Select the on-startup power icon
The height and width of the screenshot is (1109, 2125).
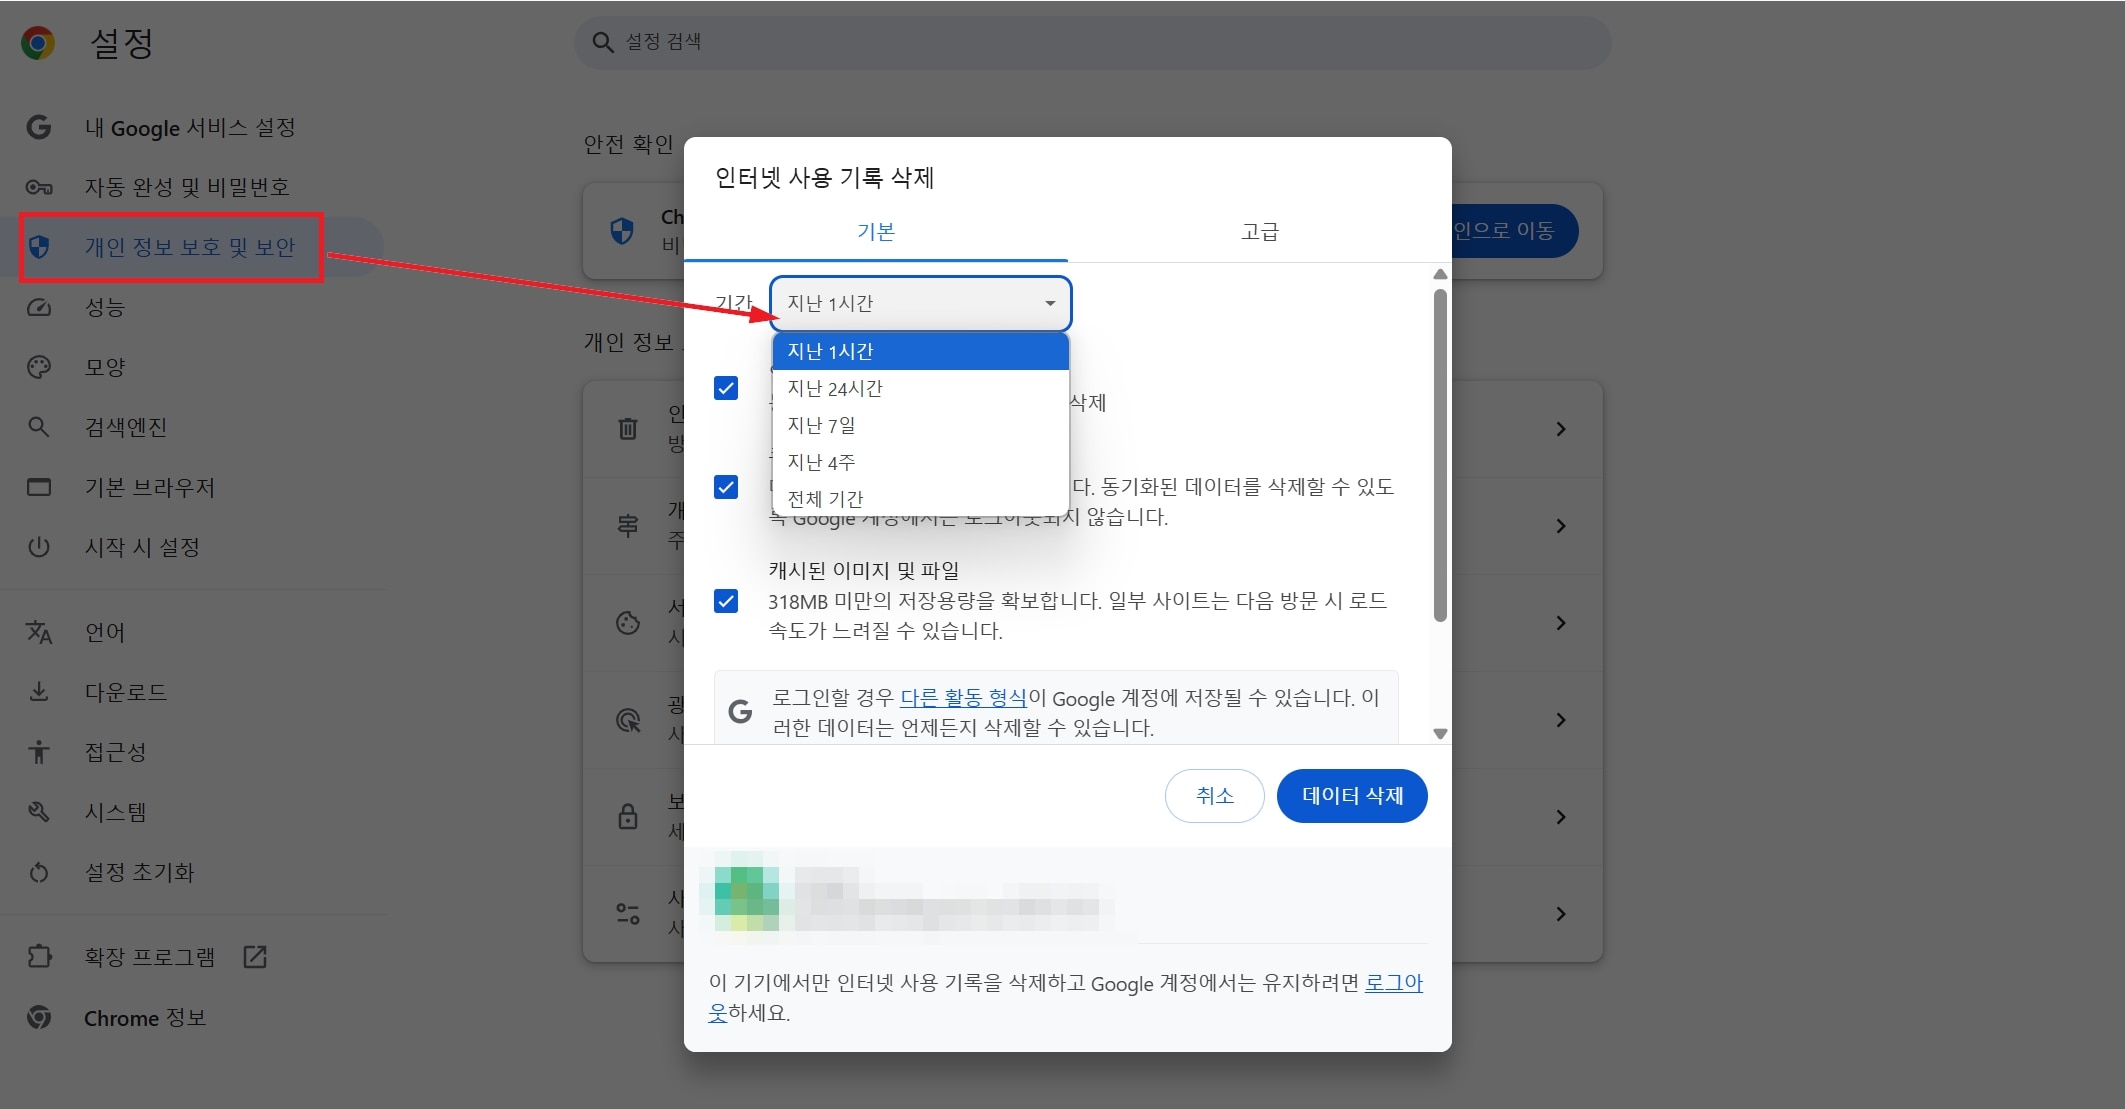tap(39, 547)
